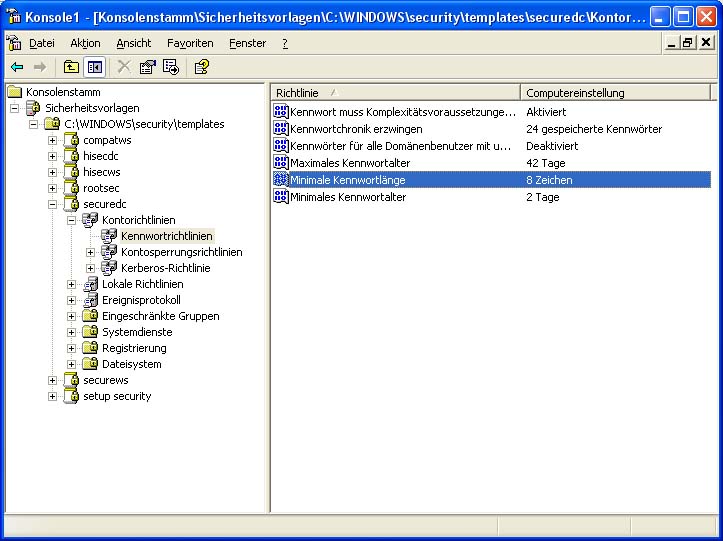Click the '2 Tage' value
The height and width of the screenshot is (541, 723).
[543, 197]
